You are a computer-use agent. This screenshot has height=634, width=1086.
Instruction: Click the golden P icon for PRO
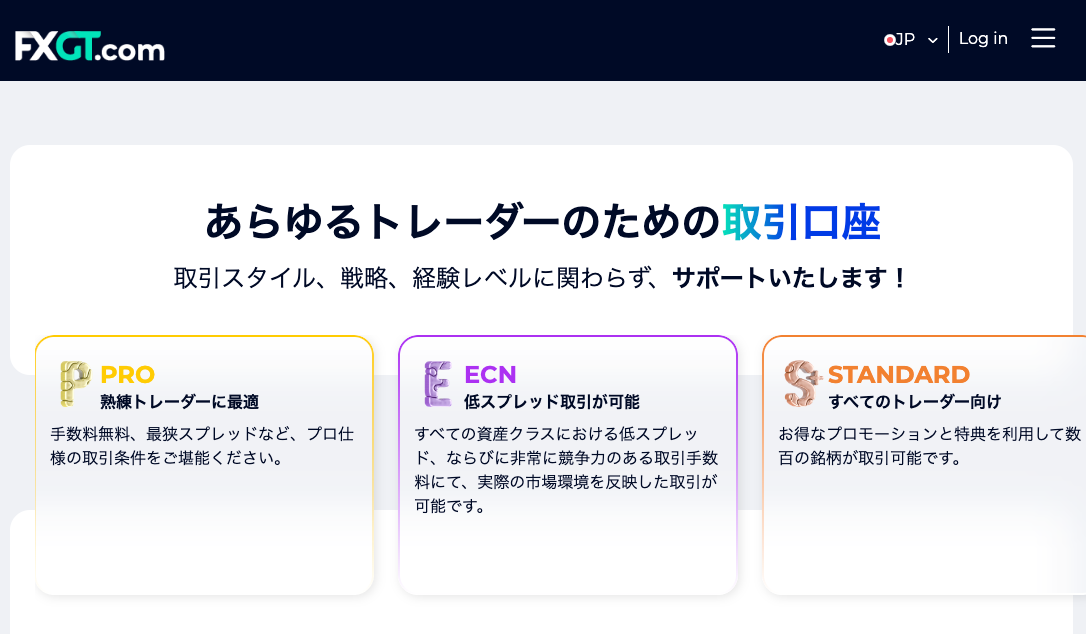(x=75, y=383)
